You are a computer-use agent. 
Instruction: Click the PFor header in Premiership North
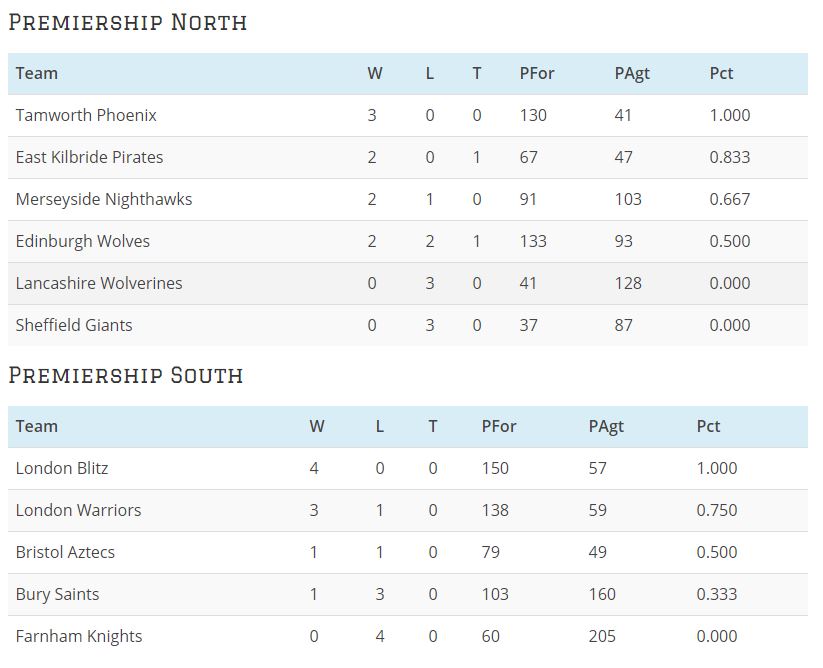[x=537, y=73]
